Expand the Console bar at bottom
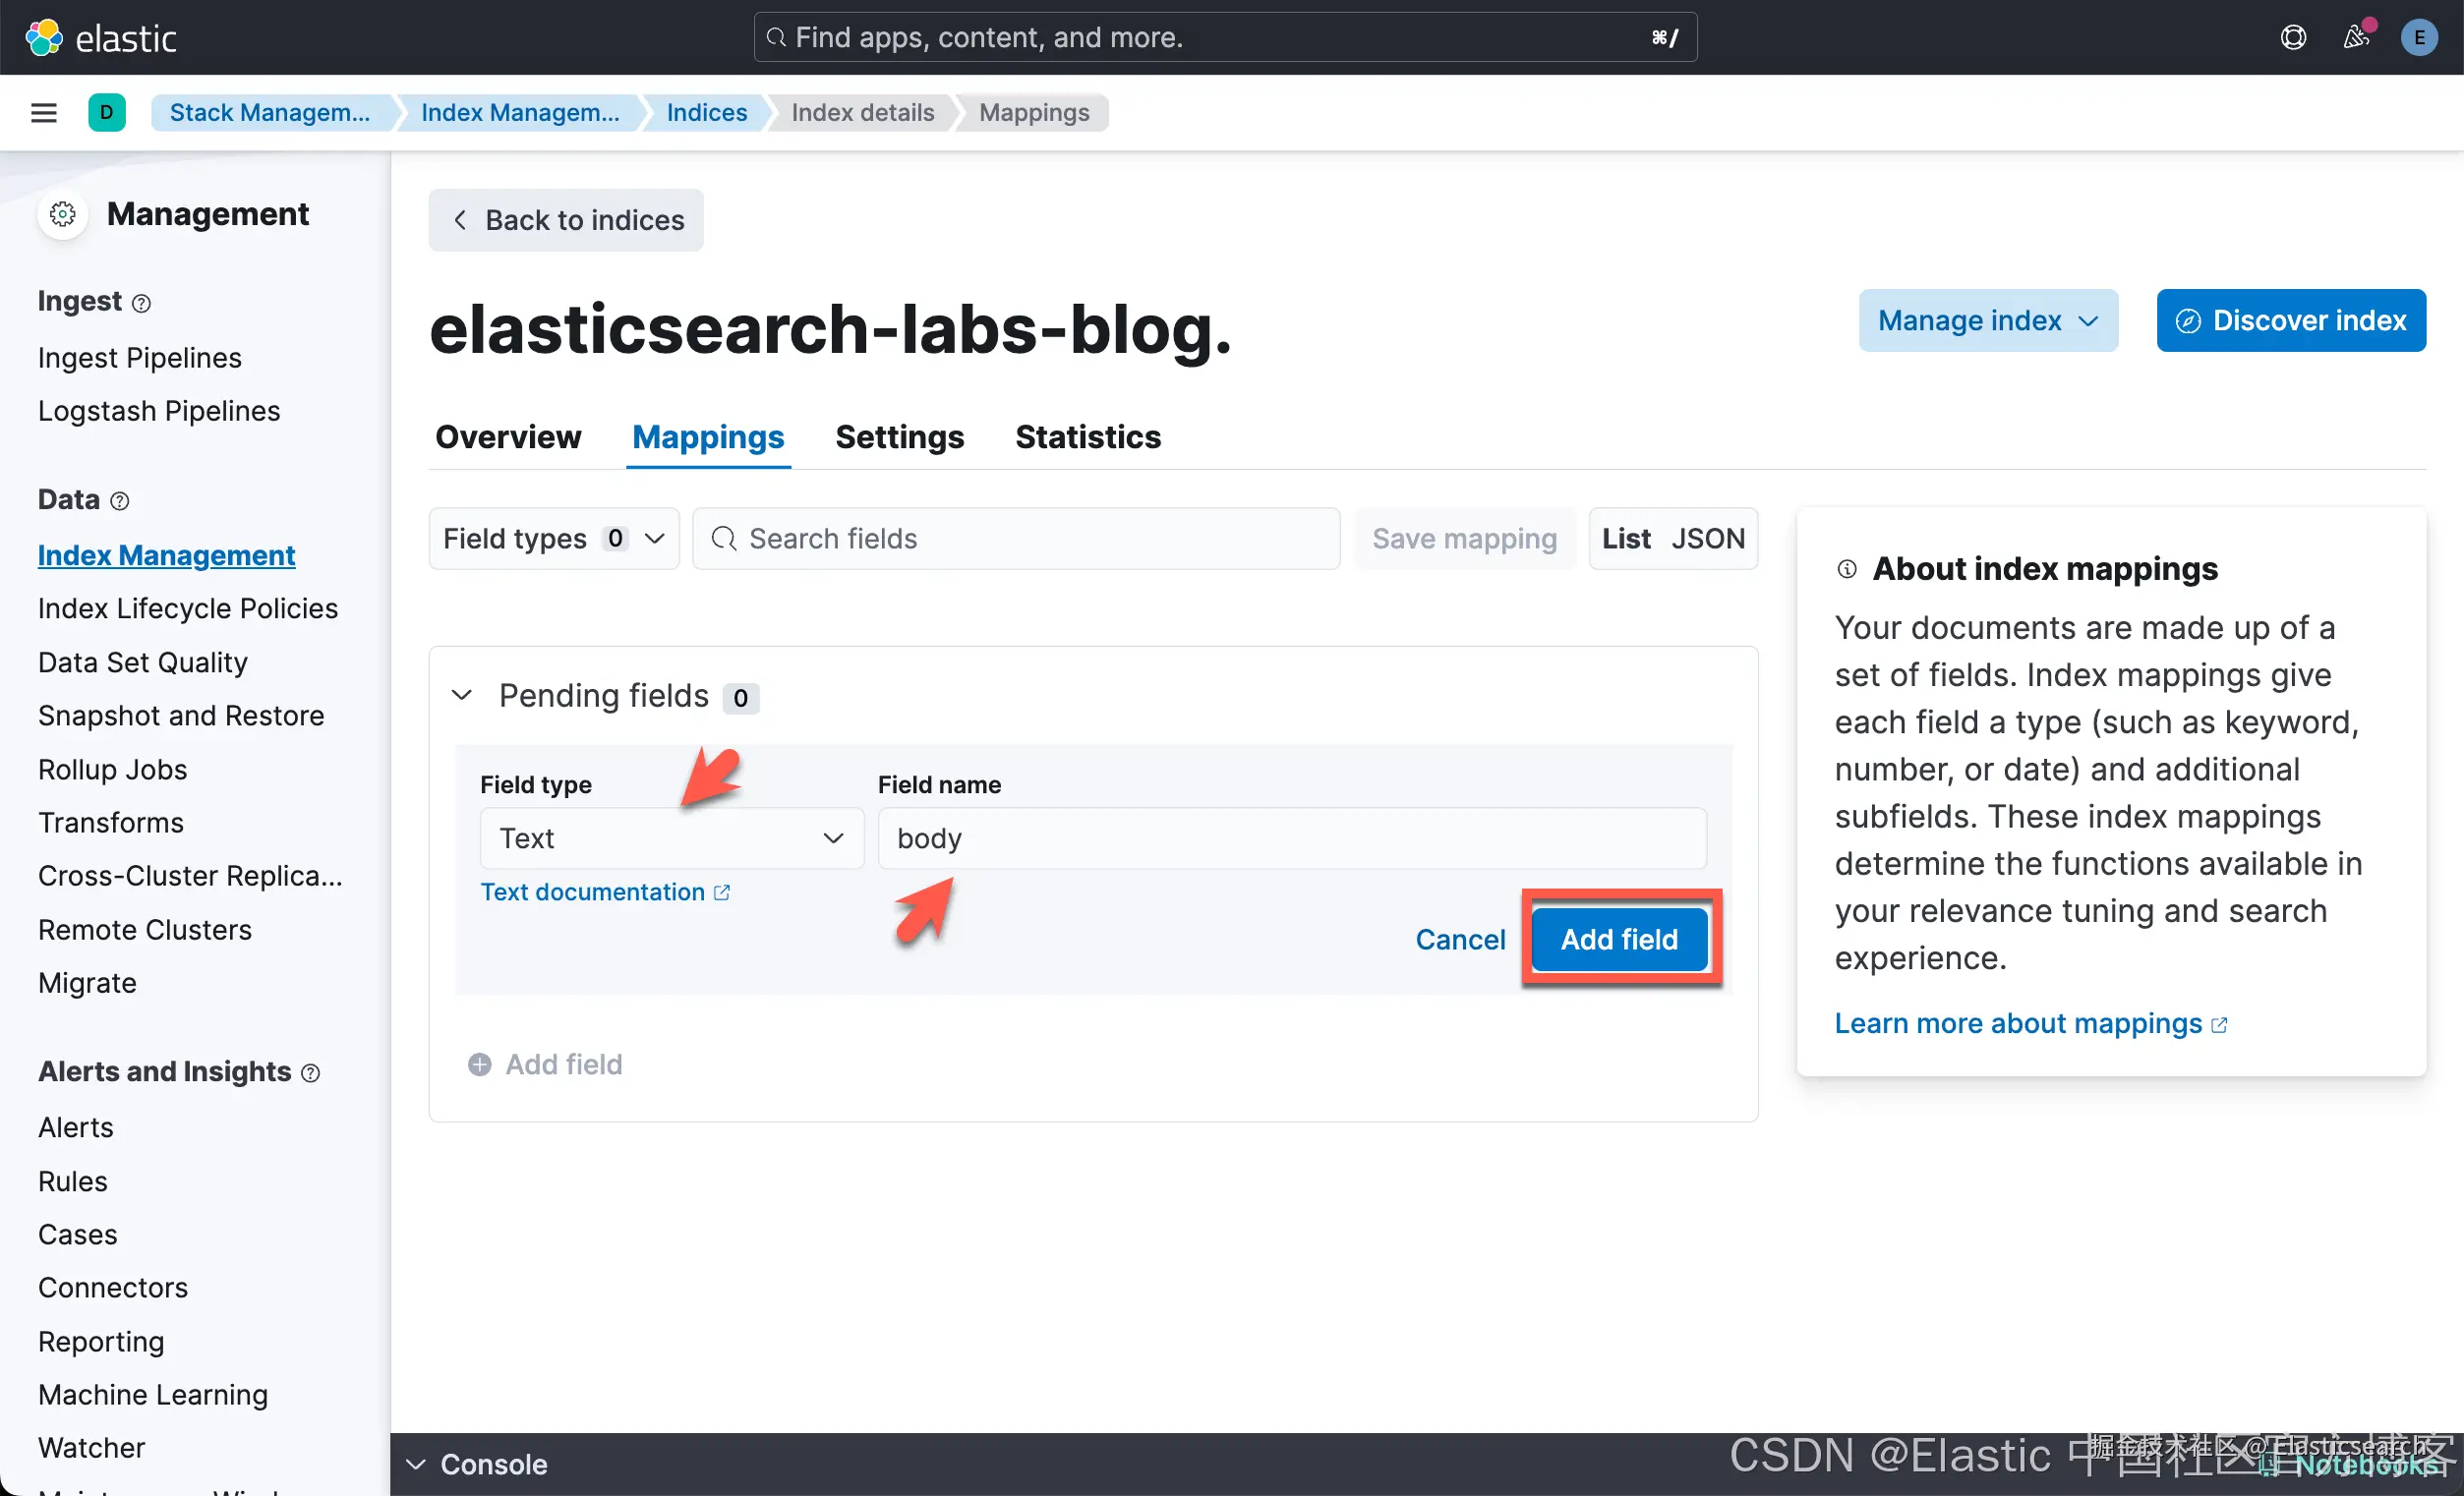This screenshot has height=1496, width=2464. pos(478,1464)
